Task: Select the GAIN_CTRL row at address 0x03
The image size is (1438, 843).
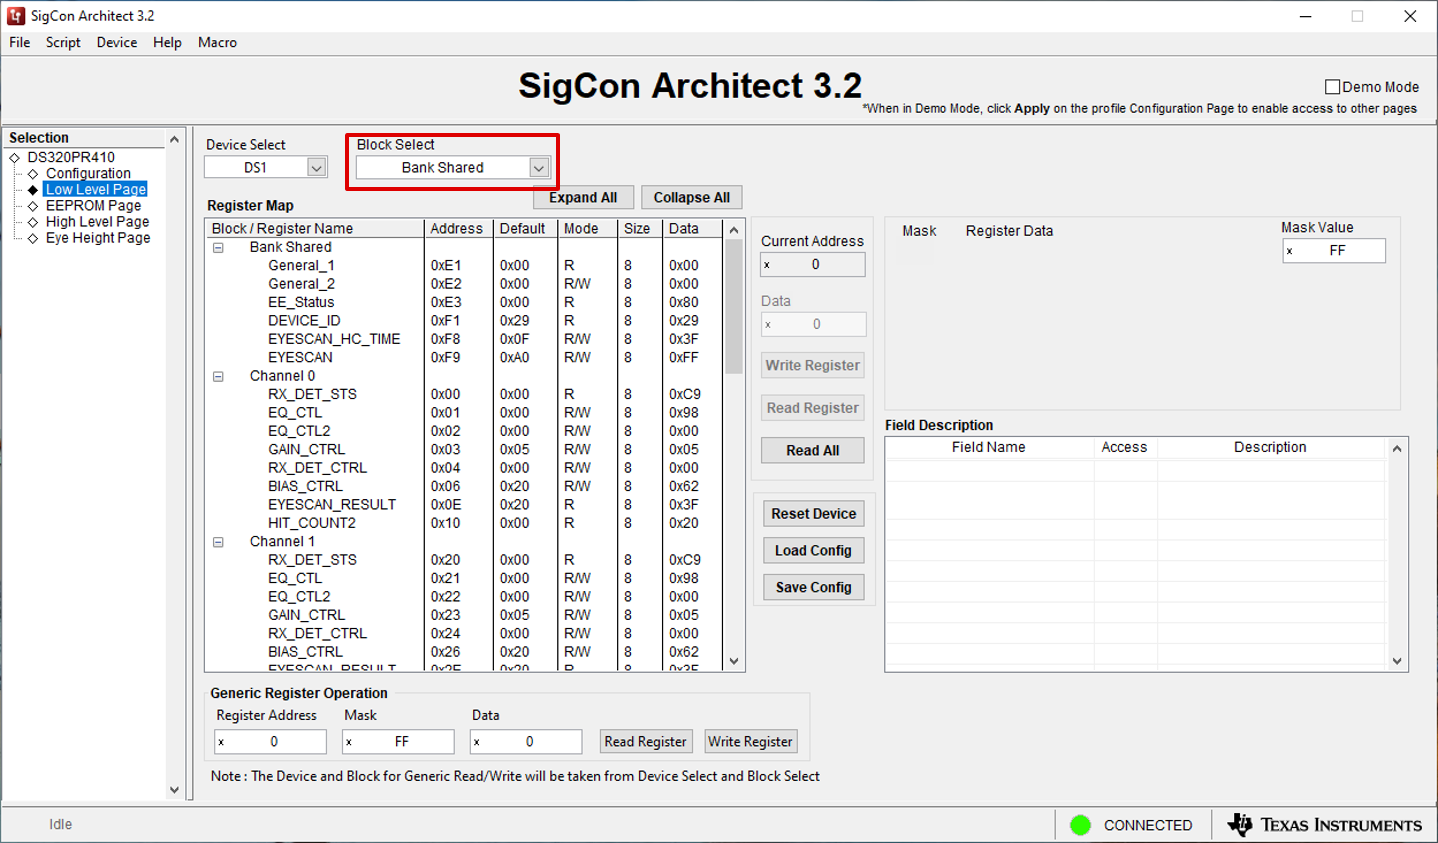Action: point(465,449)
